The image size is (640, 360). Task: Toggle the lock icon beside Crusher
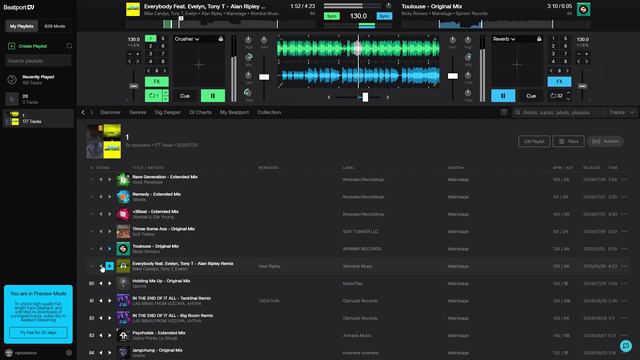tap(221, 39)
